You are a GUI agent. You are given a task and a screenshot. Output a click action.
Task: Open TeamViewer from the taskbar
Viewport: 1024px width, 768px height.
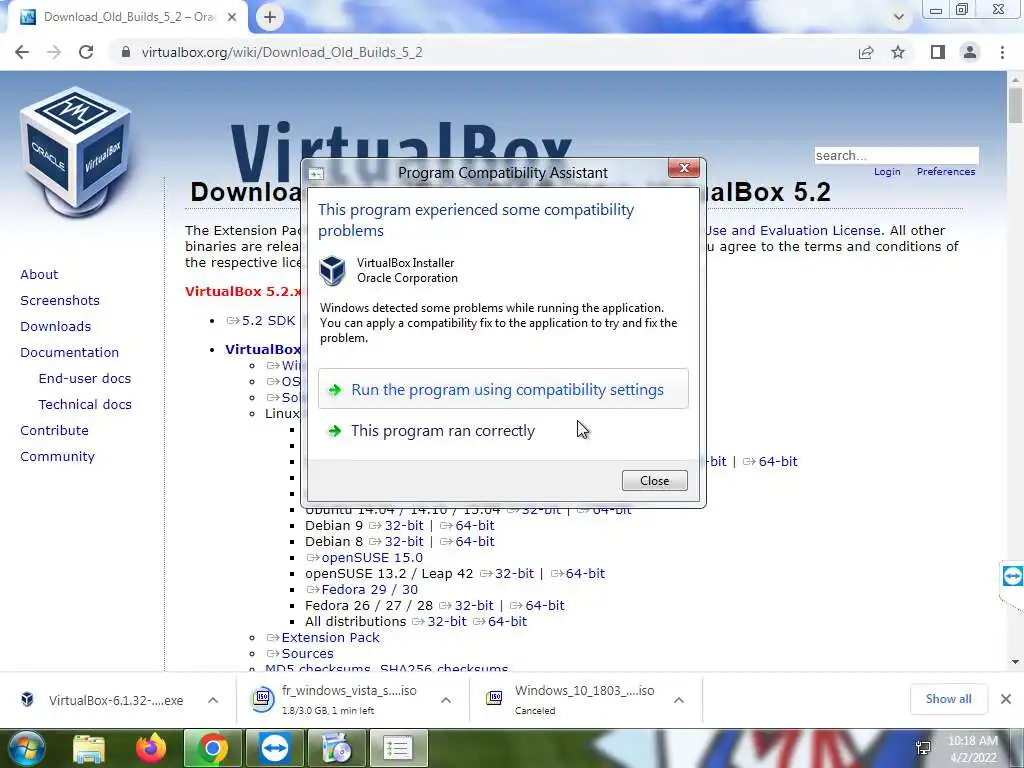tap(274, 748)
